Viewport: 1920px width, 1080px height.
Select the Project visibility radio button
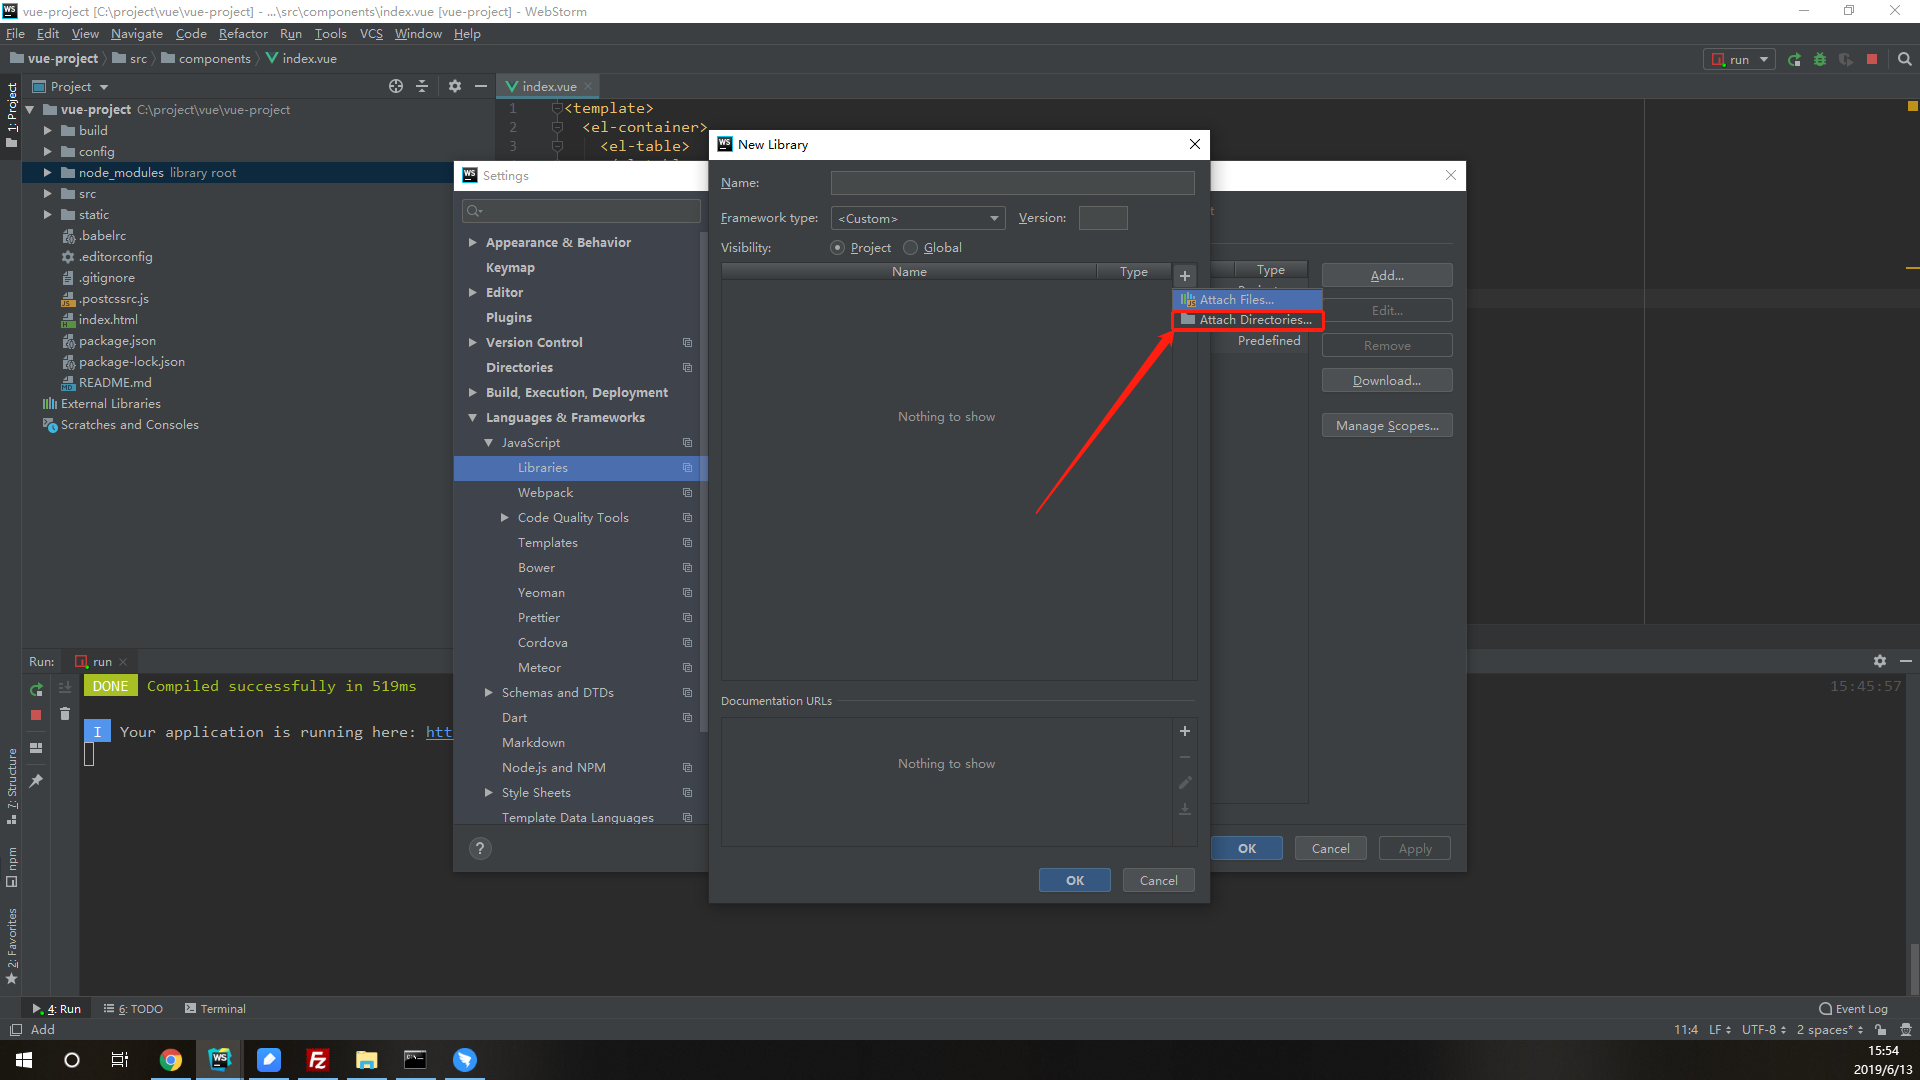(x=838, y=247)
